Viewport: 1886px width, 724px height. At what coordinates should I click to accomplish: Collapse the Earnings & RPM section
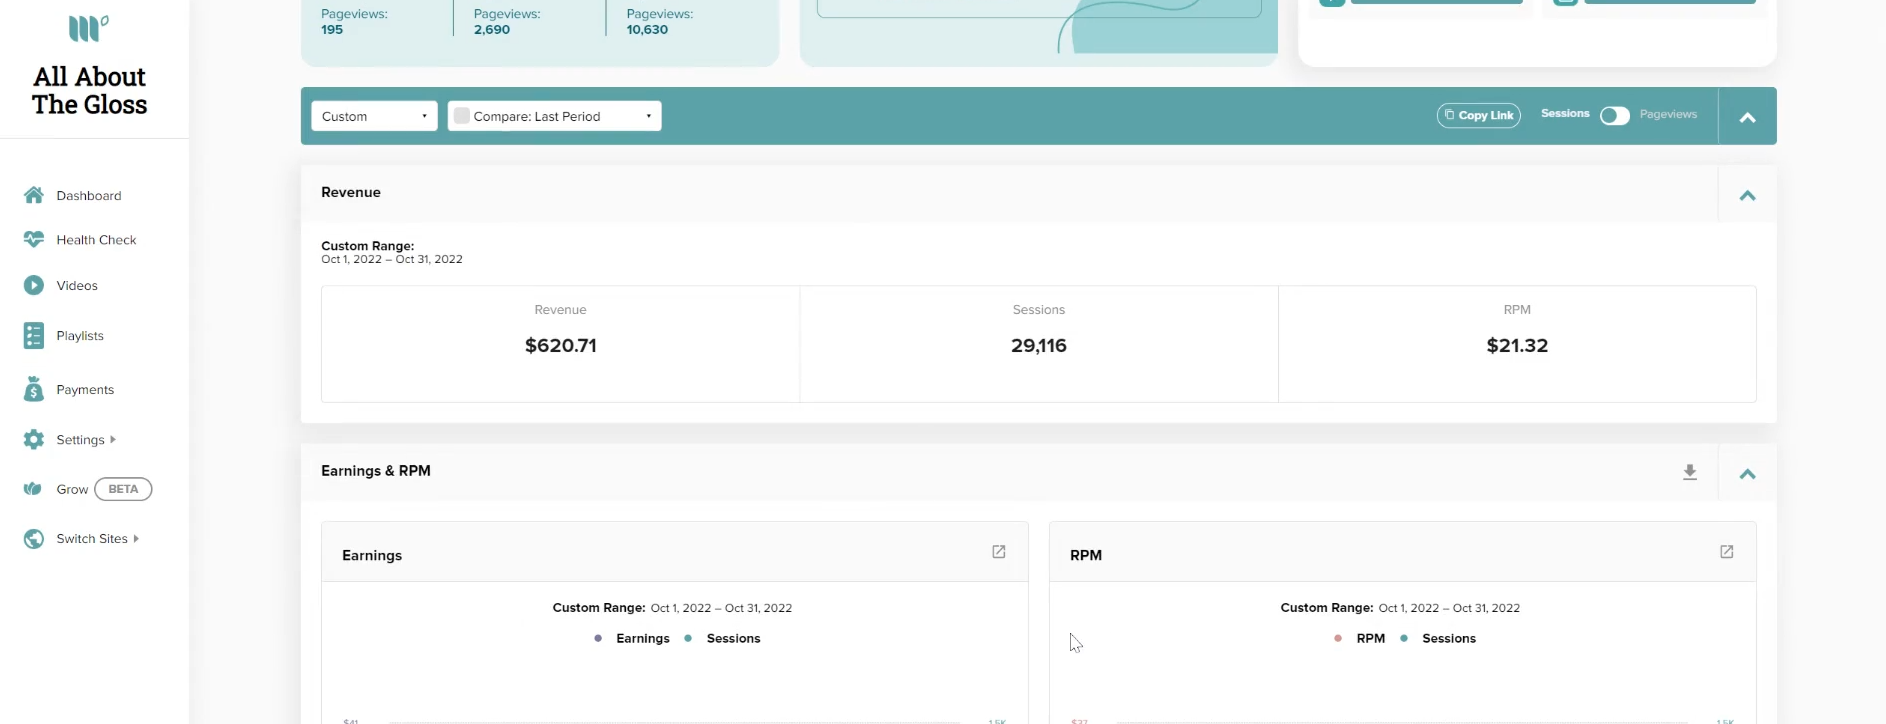click(x=1747, y=473)
